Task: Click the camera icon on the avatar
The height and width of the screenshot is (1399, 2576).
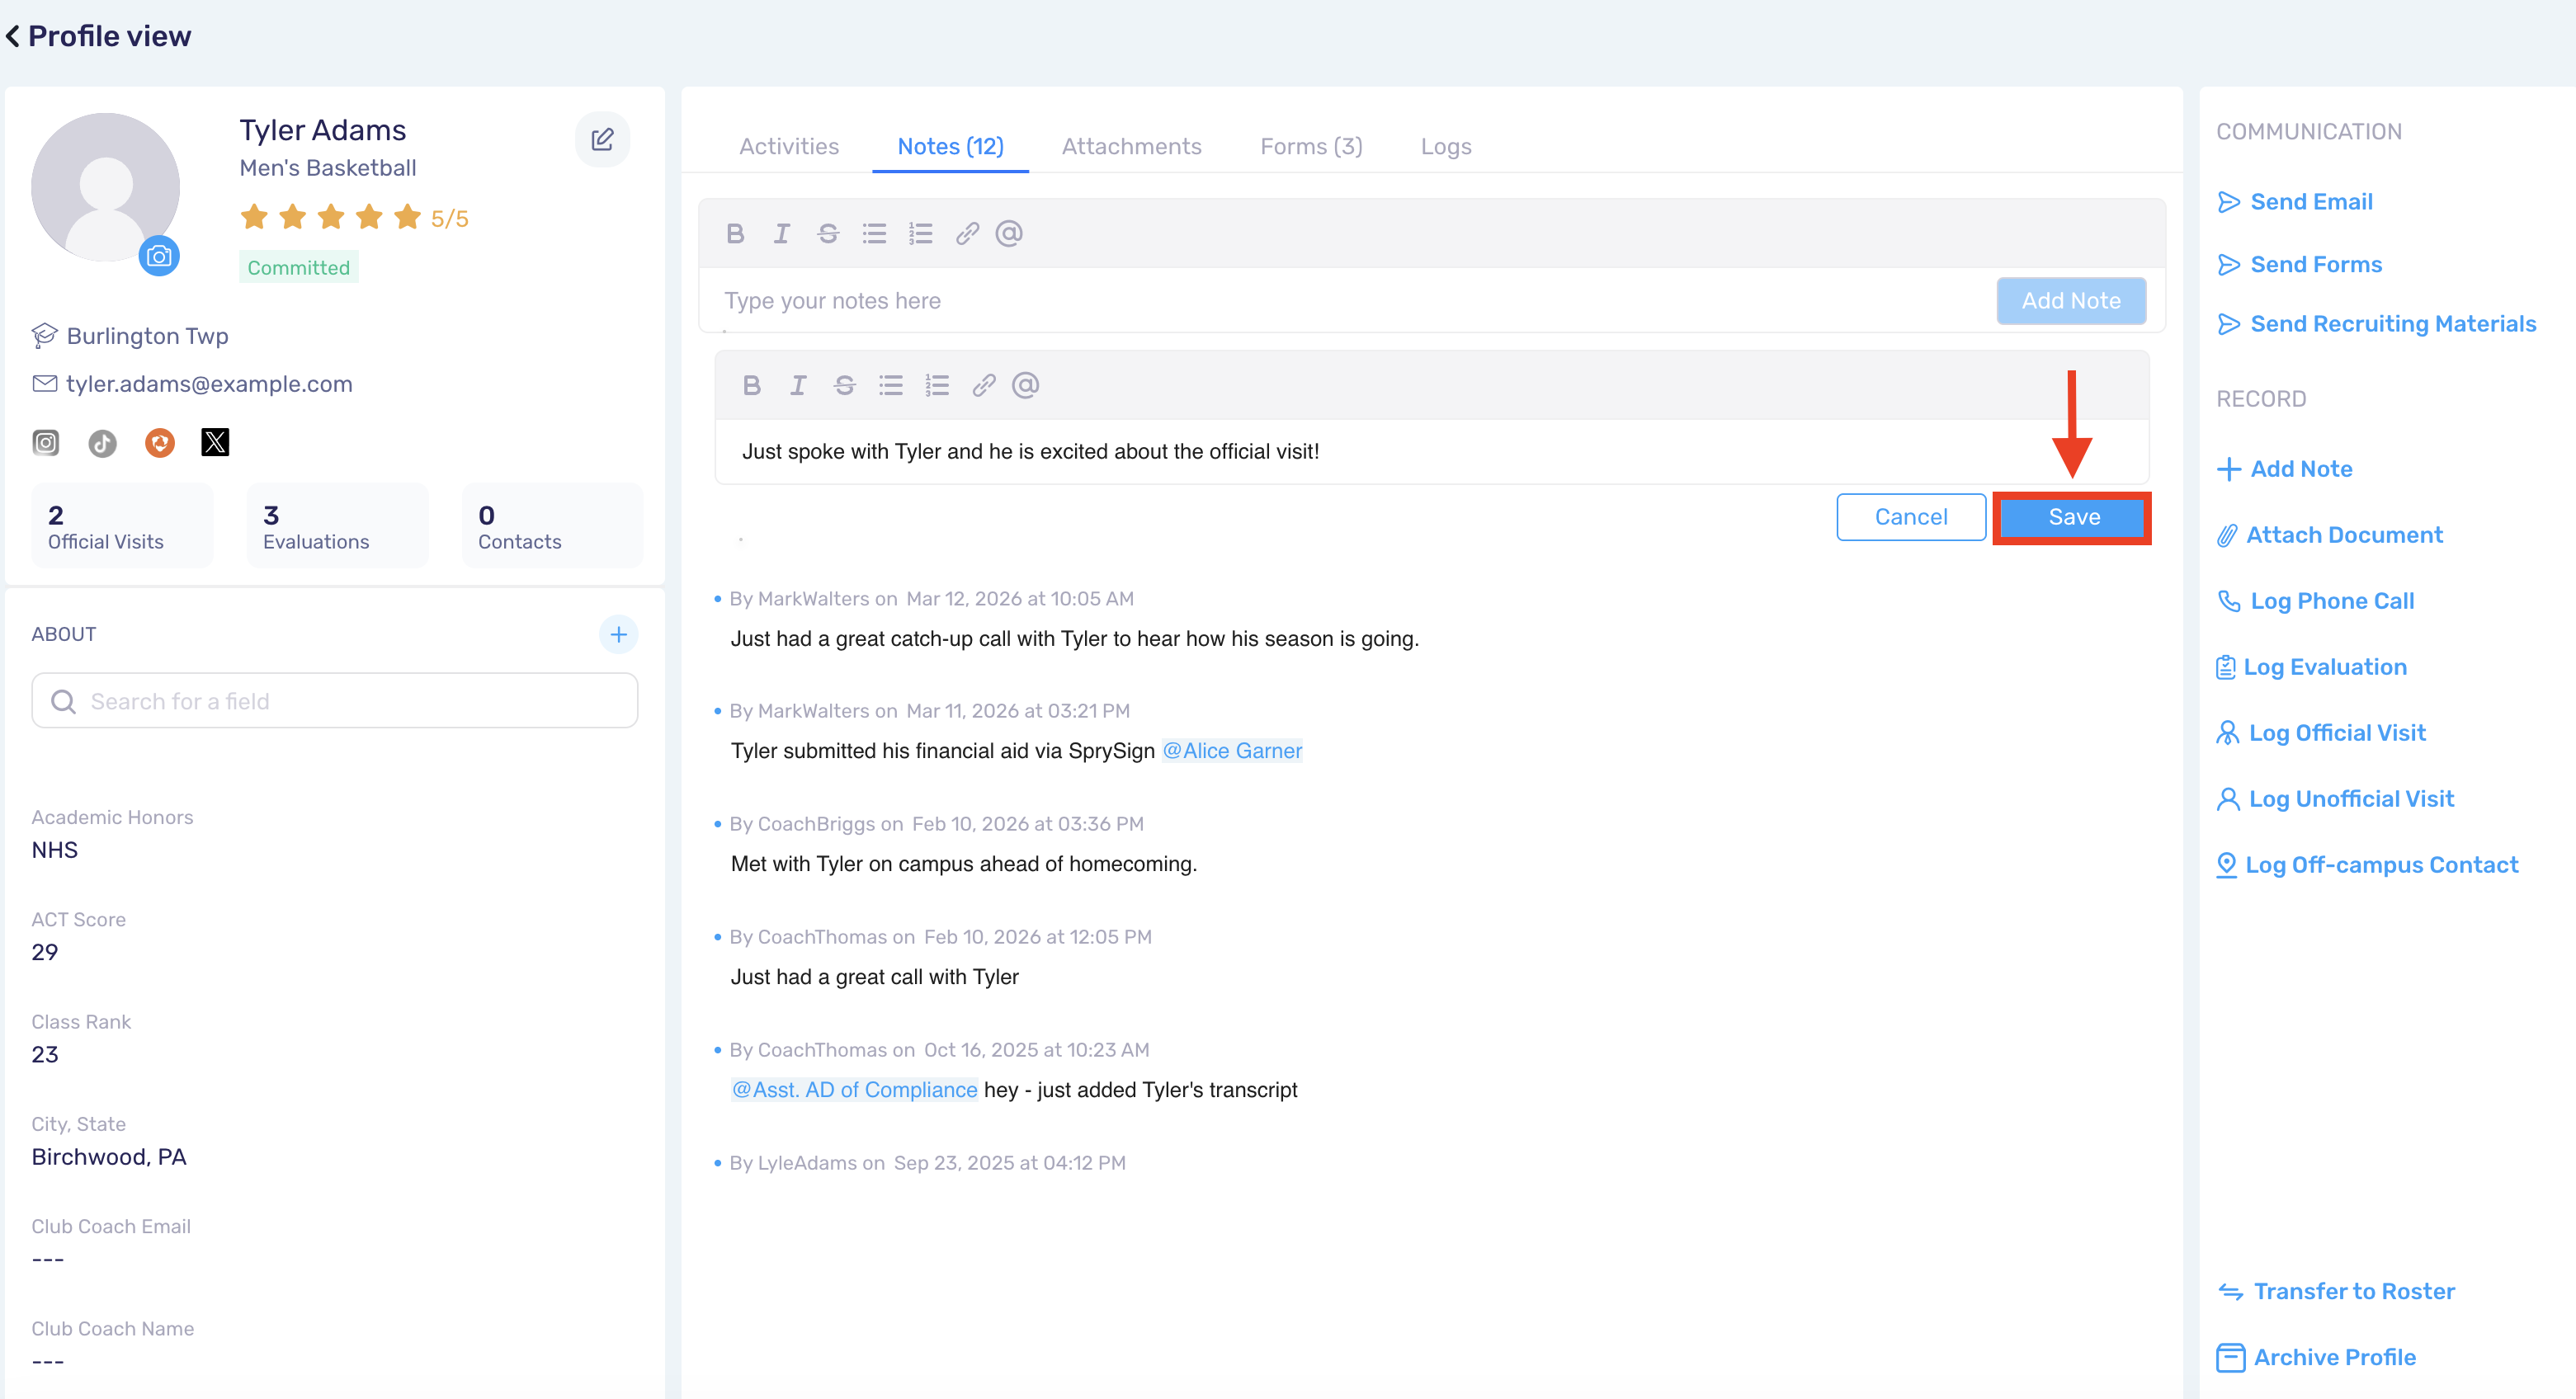Action: 159,256
